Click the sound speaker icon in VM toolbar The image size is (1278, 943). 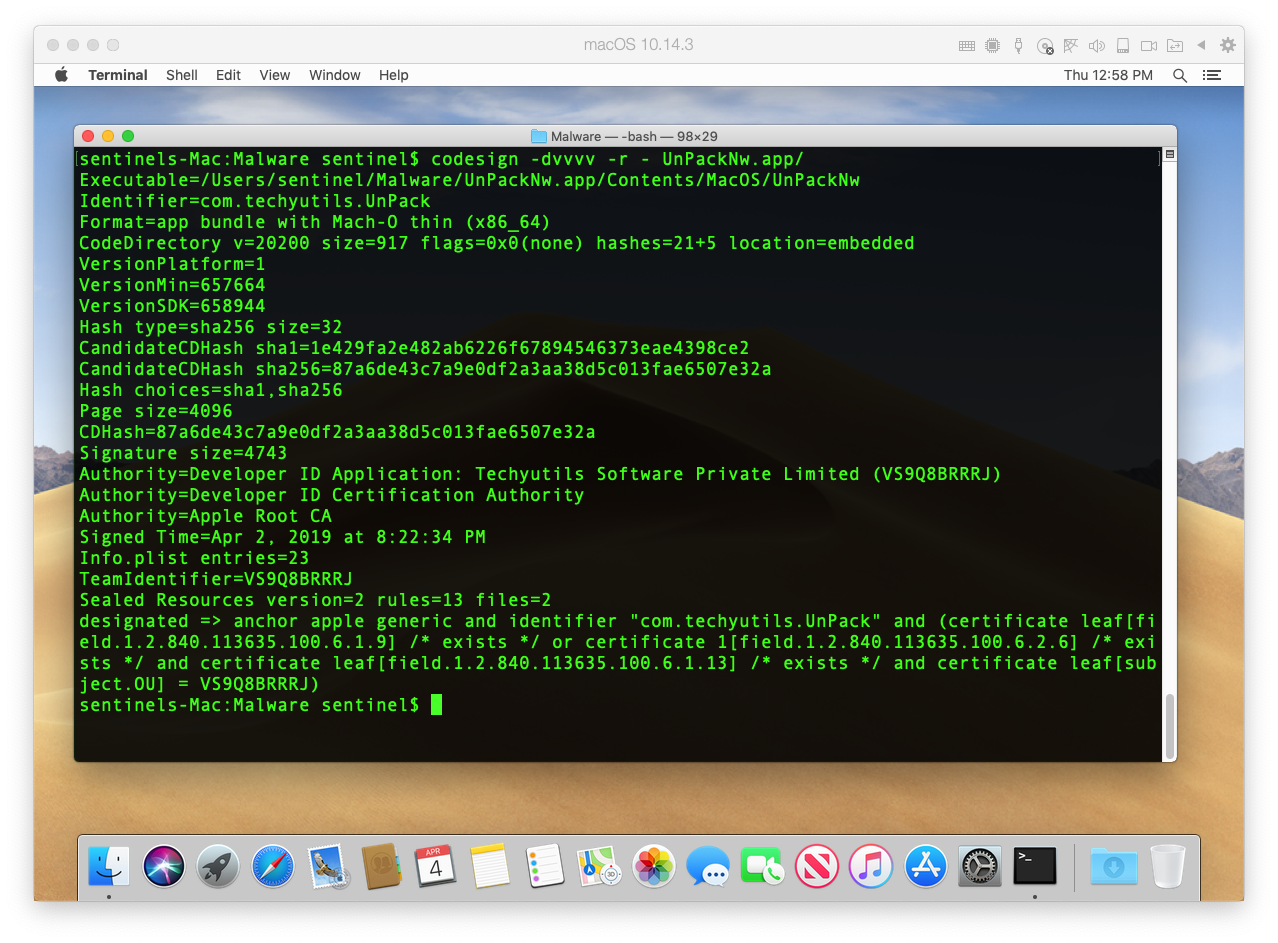point(1097,46)
